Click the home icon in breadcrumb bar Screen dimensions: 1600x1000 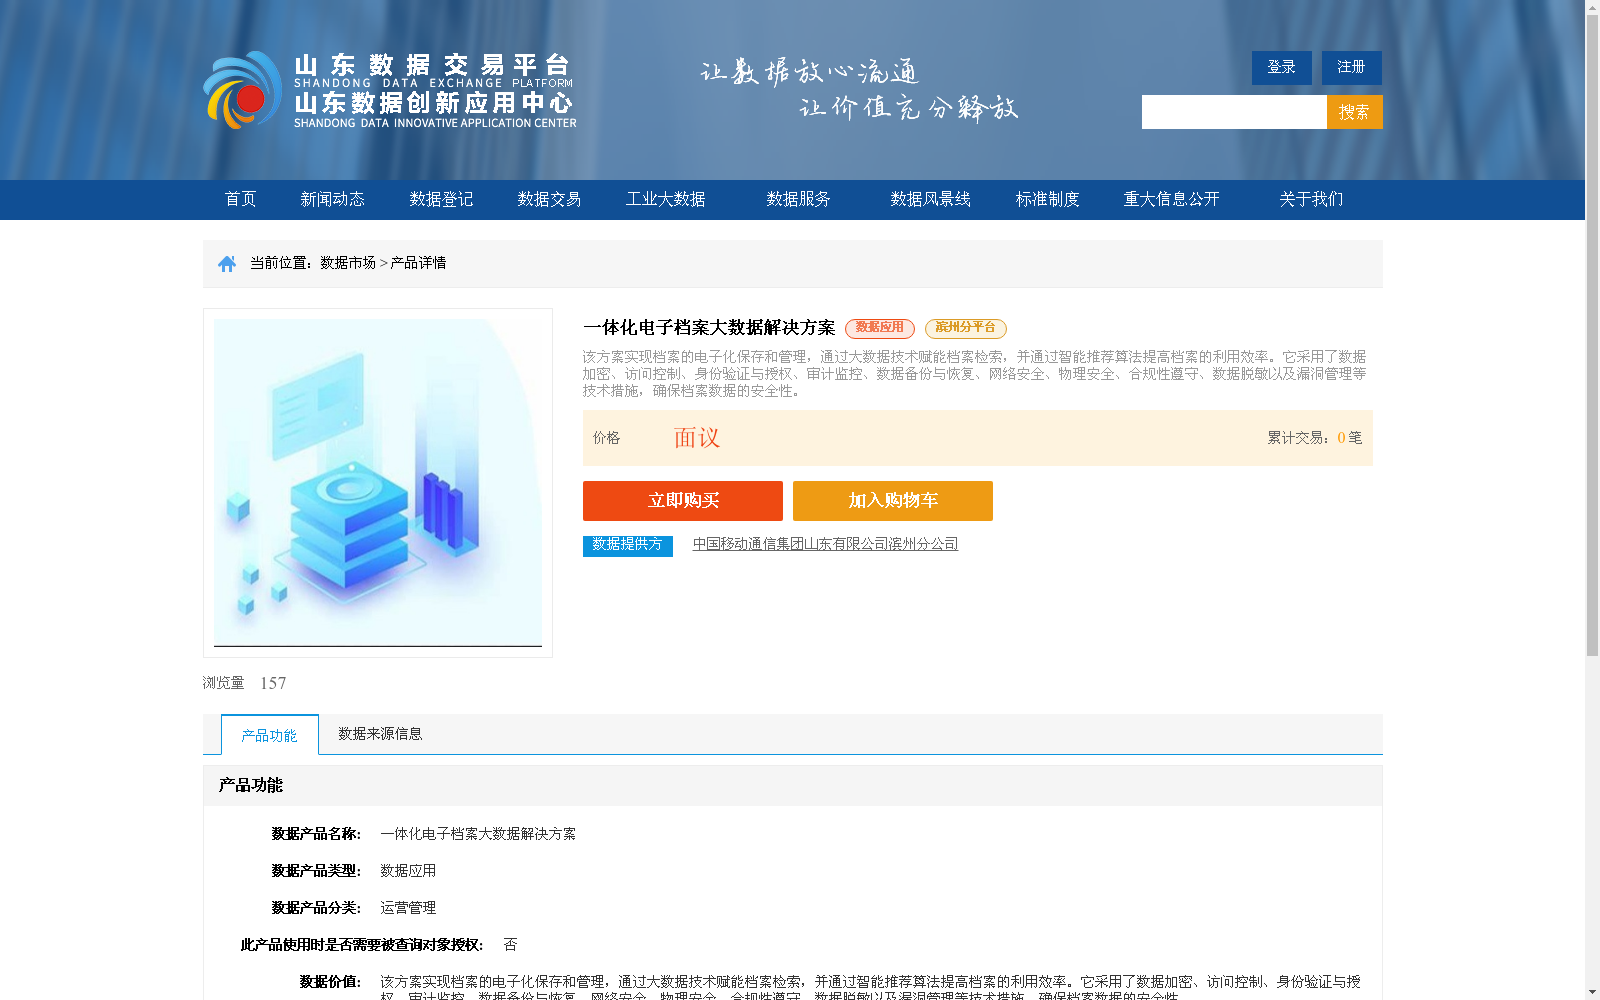tap(227, 263)
